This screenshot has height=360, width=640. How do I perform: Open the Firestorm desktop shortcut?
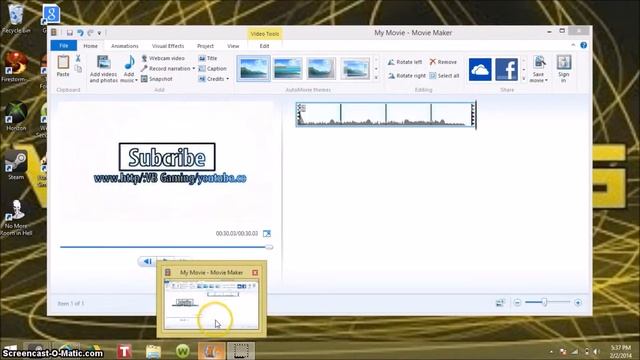click(x=15, y=67)
